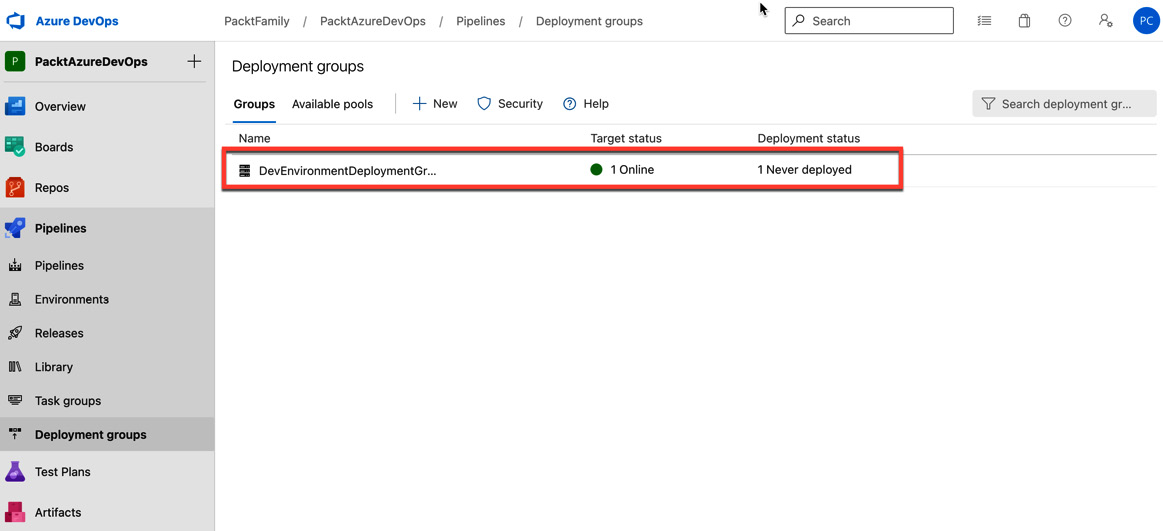
Task: Select Repos in the sidebar menu
Action: [x=52, y=188]
